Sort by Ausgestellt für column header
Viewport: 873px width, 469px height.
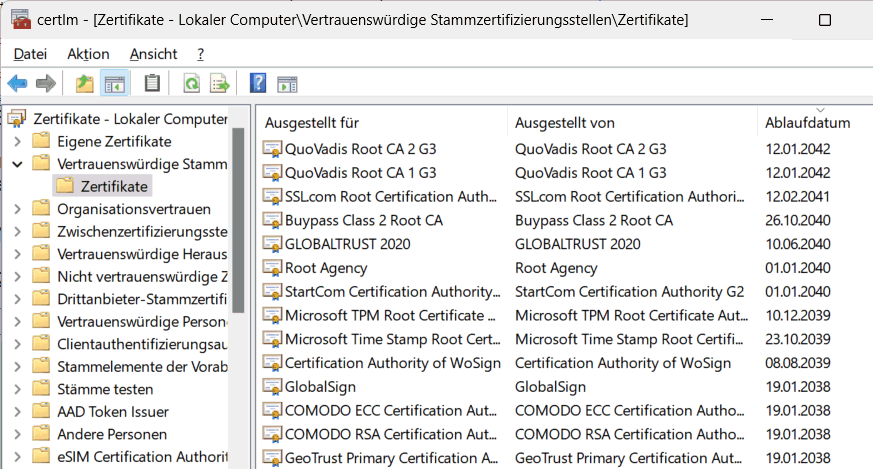382,123
